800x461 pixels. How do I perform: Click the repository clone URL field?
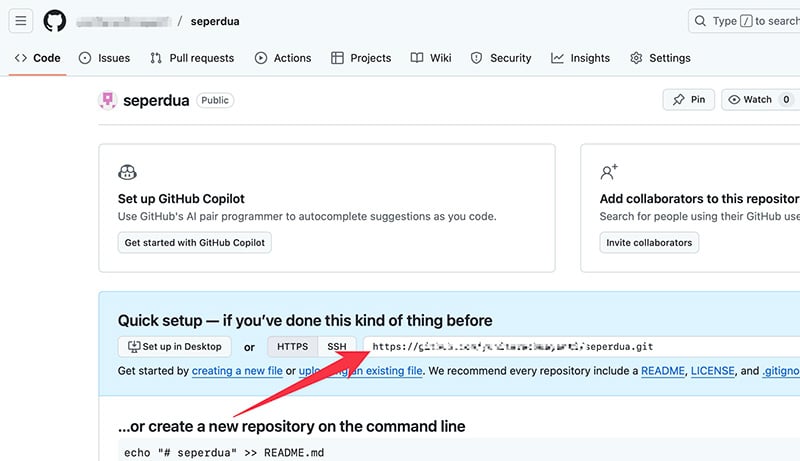[x=581, y=347]
